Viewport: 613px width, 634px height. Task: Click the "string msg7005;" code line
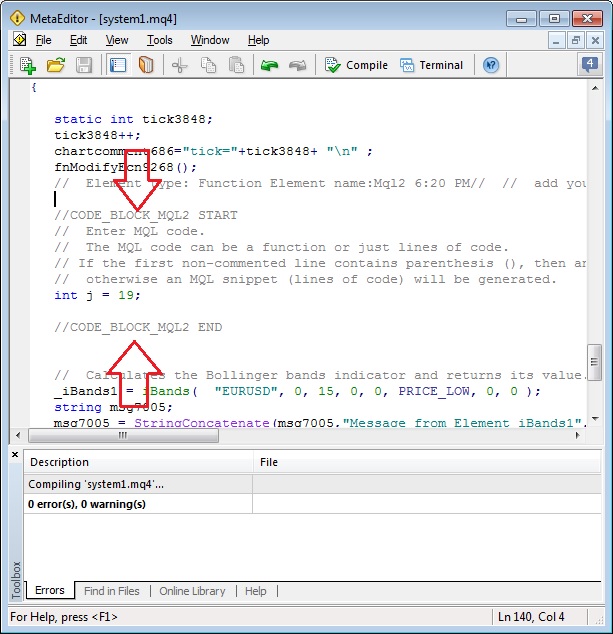pos(113,407)
